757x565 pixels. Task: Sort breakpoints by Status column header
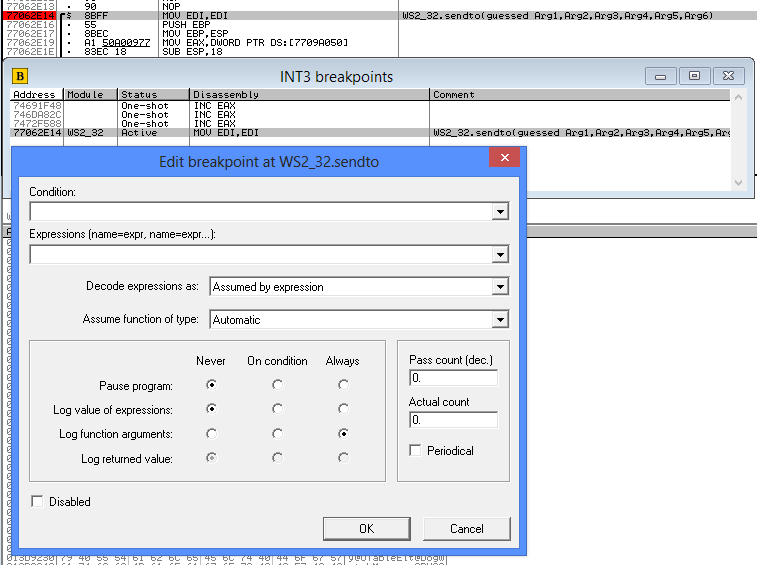pyautogui.click(x=154, y=95)
